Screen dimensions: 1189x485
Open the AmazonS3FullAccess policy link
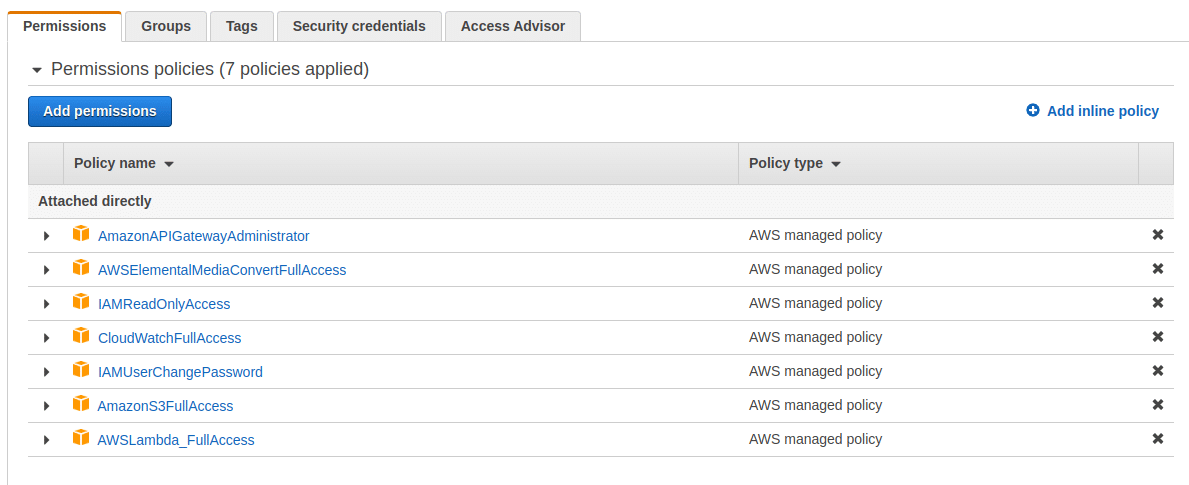point(165,406)
